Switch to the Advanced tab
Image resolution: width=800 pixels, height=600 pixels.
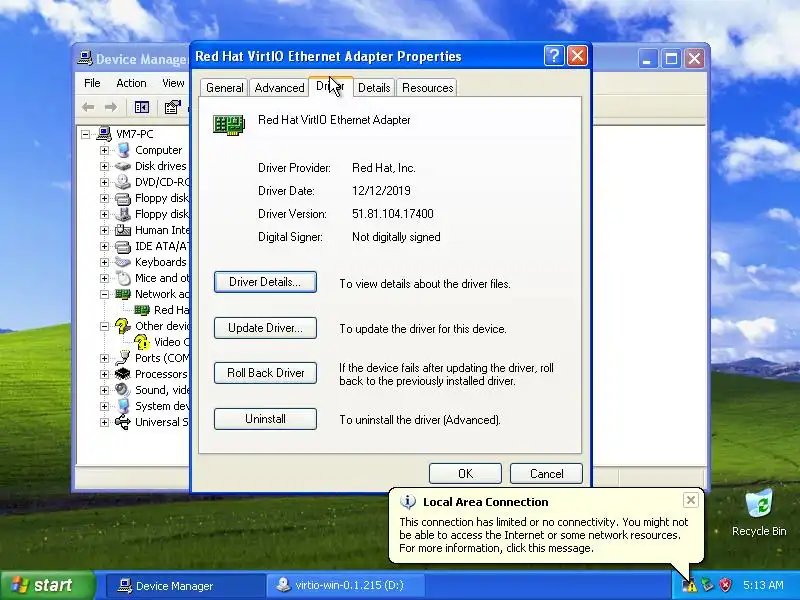(279, 88)
